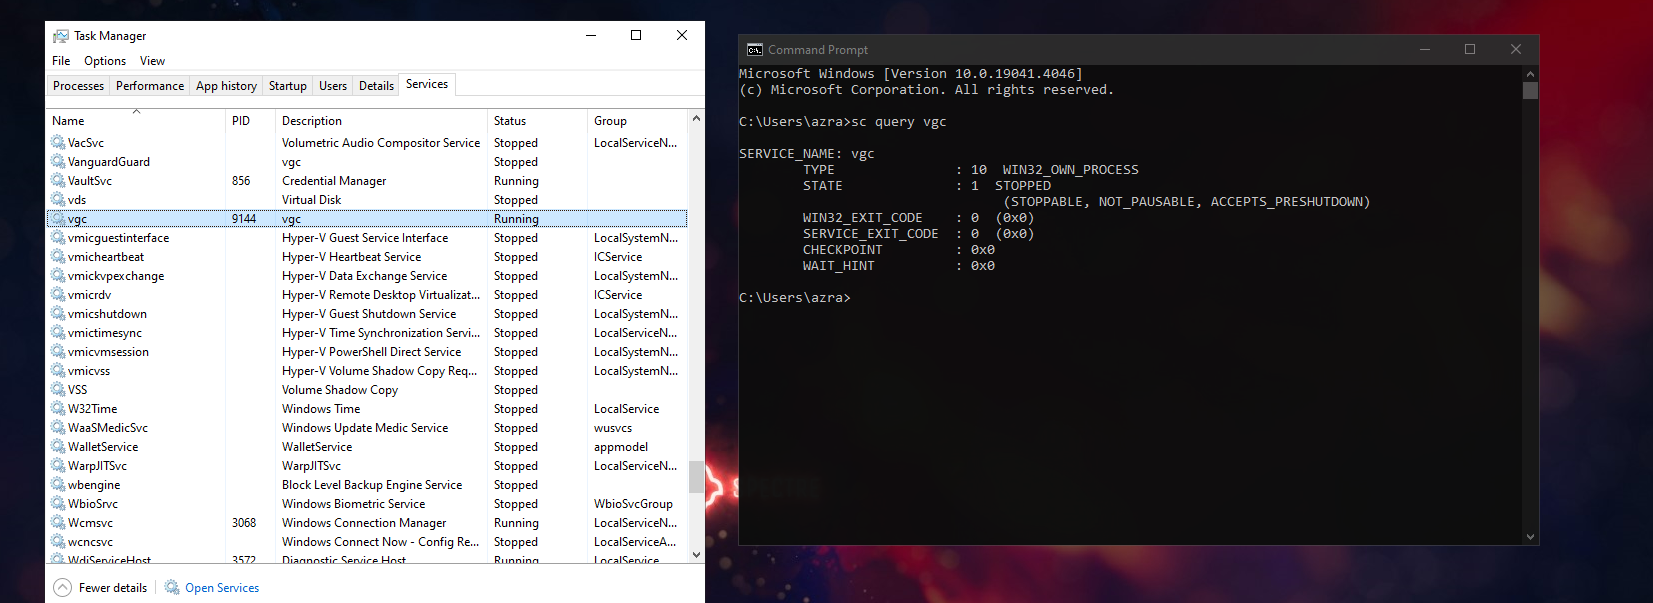Click the vds service gear icon
Screen dimensions: 1653x603
58,200
